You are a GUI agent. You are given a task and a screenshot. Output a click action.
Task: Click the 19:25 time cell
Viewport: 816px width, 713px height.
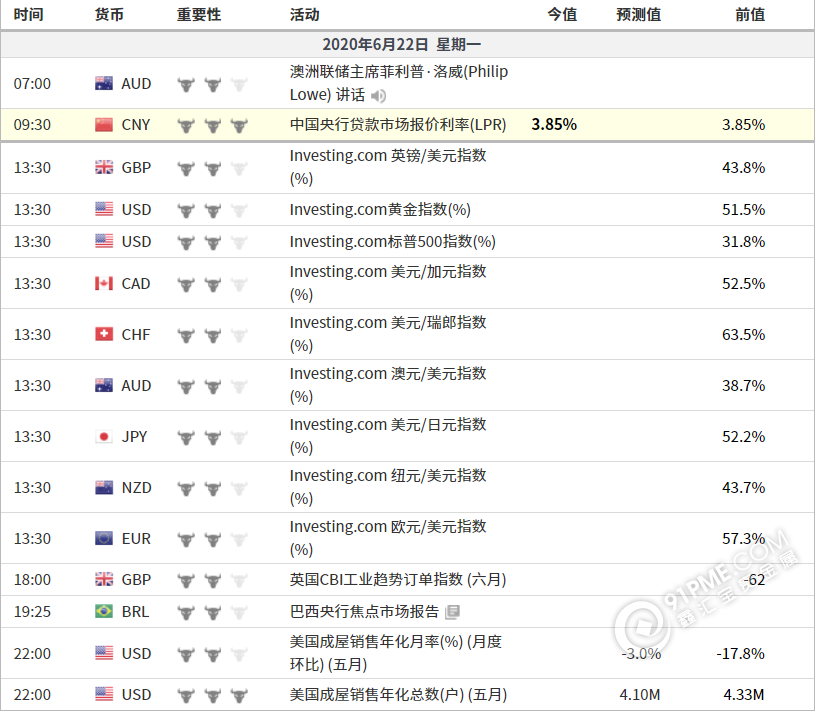point(32,612)
